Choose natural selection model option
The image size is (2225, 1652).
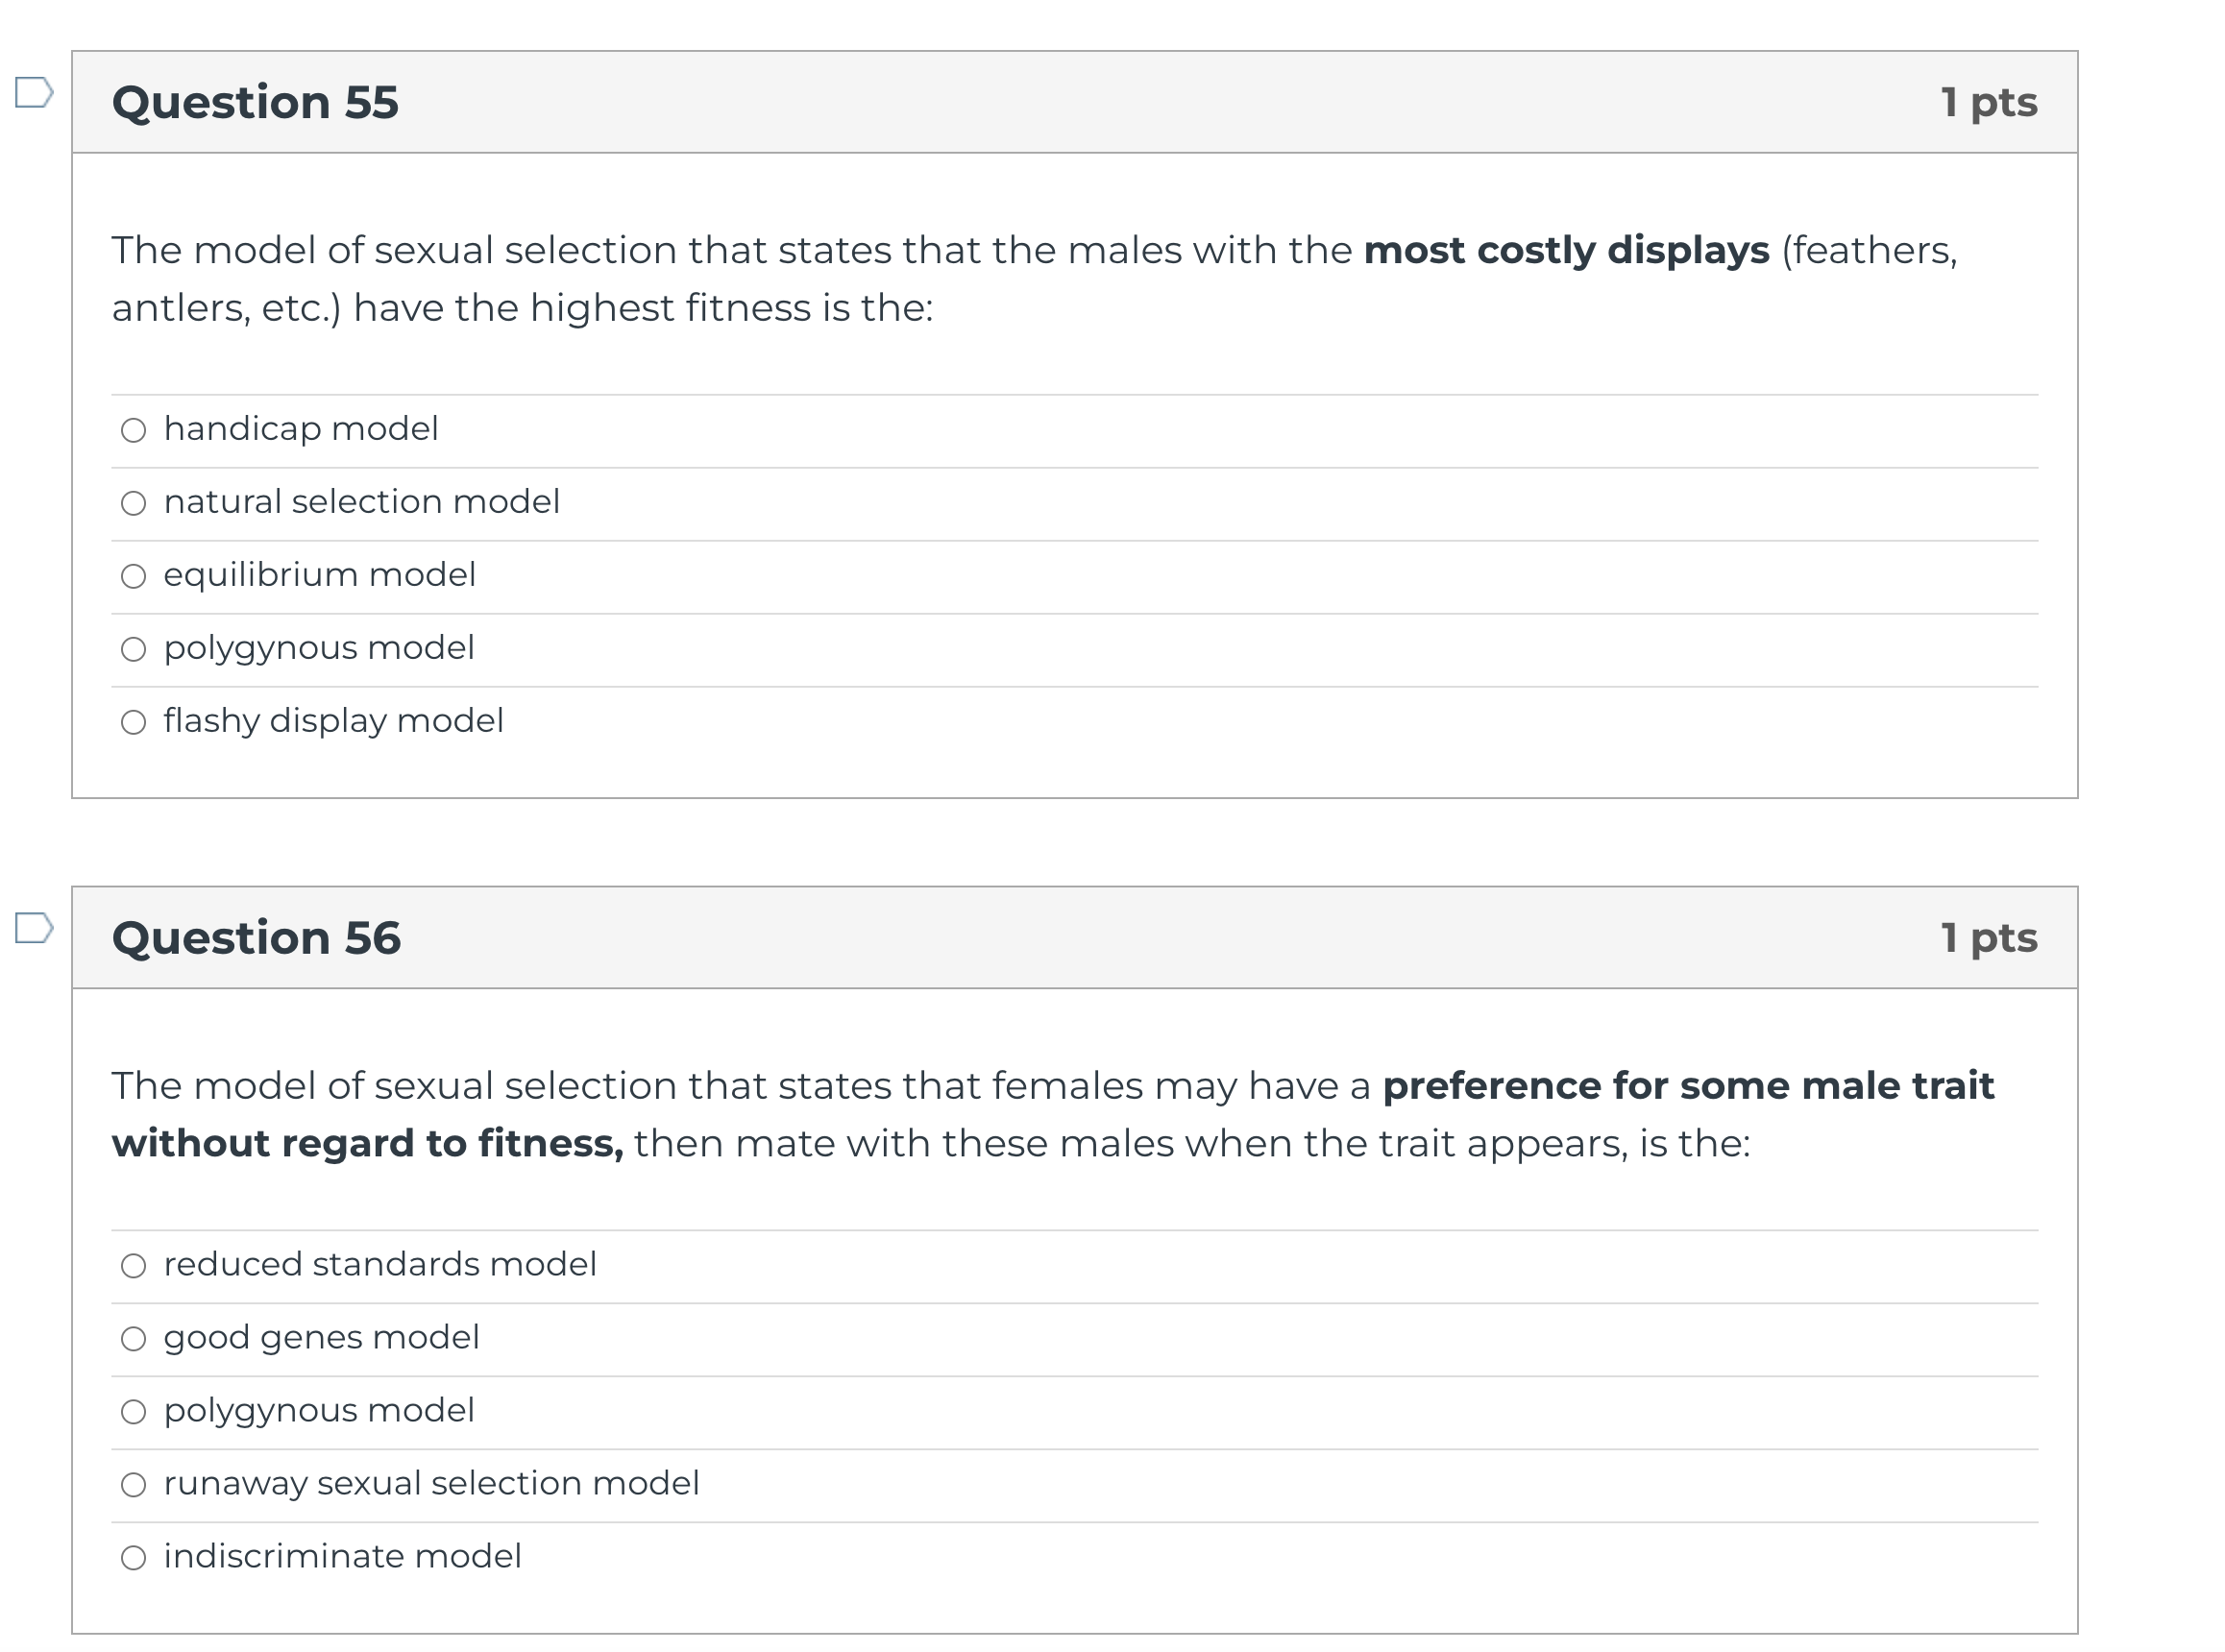pos(134,504)
